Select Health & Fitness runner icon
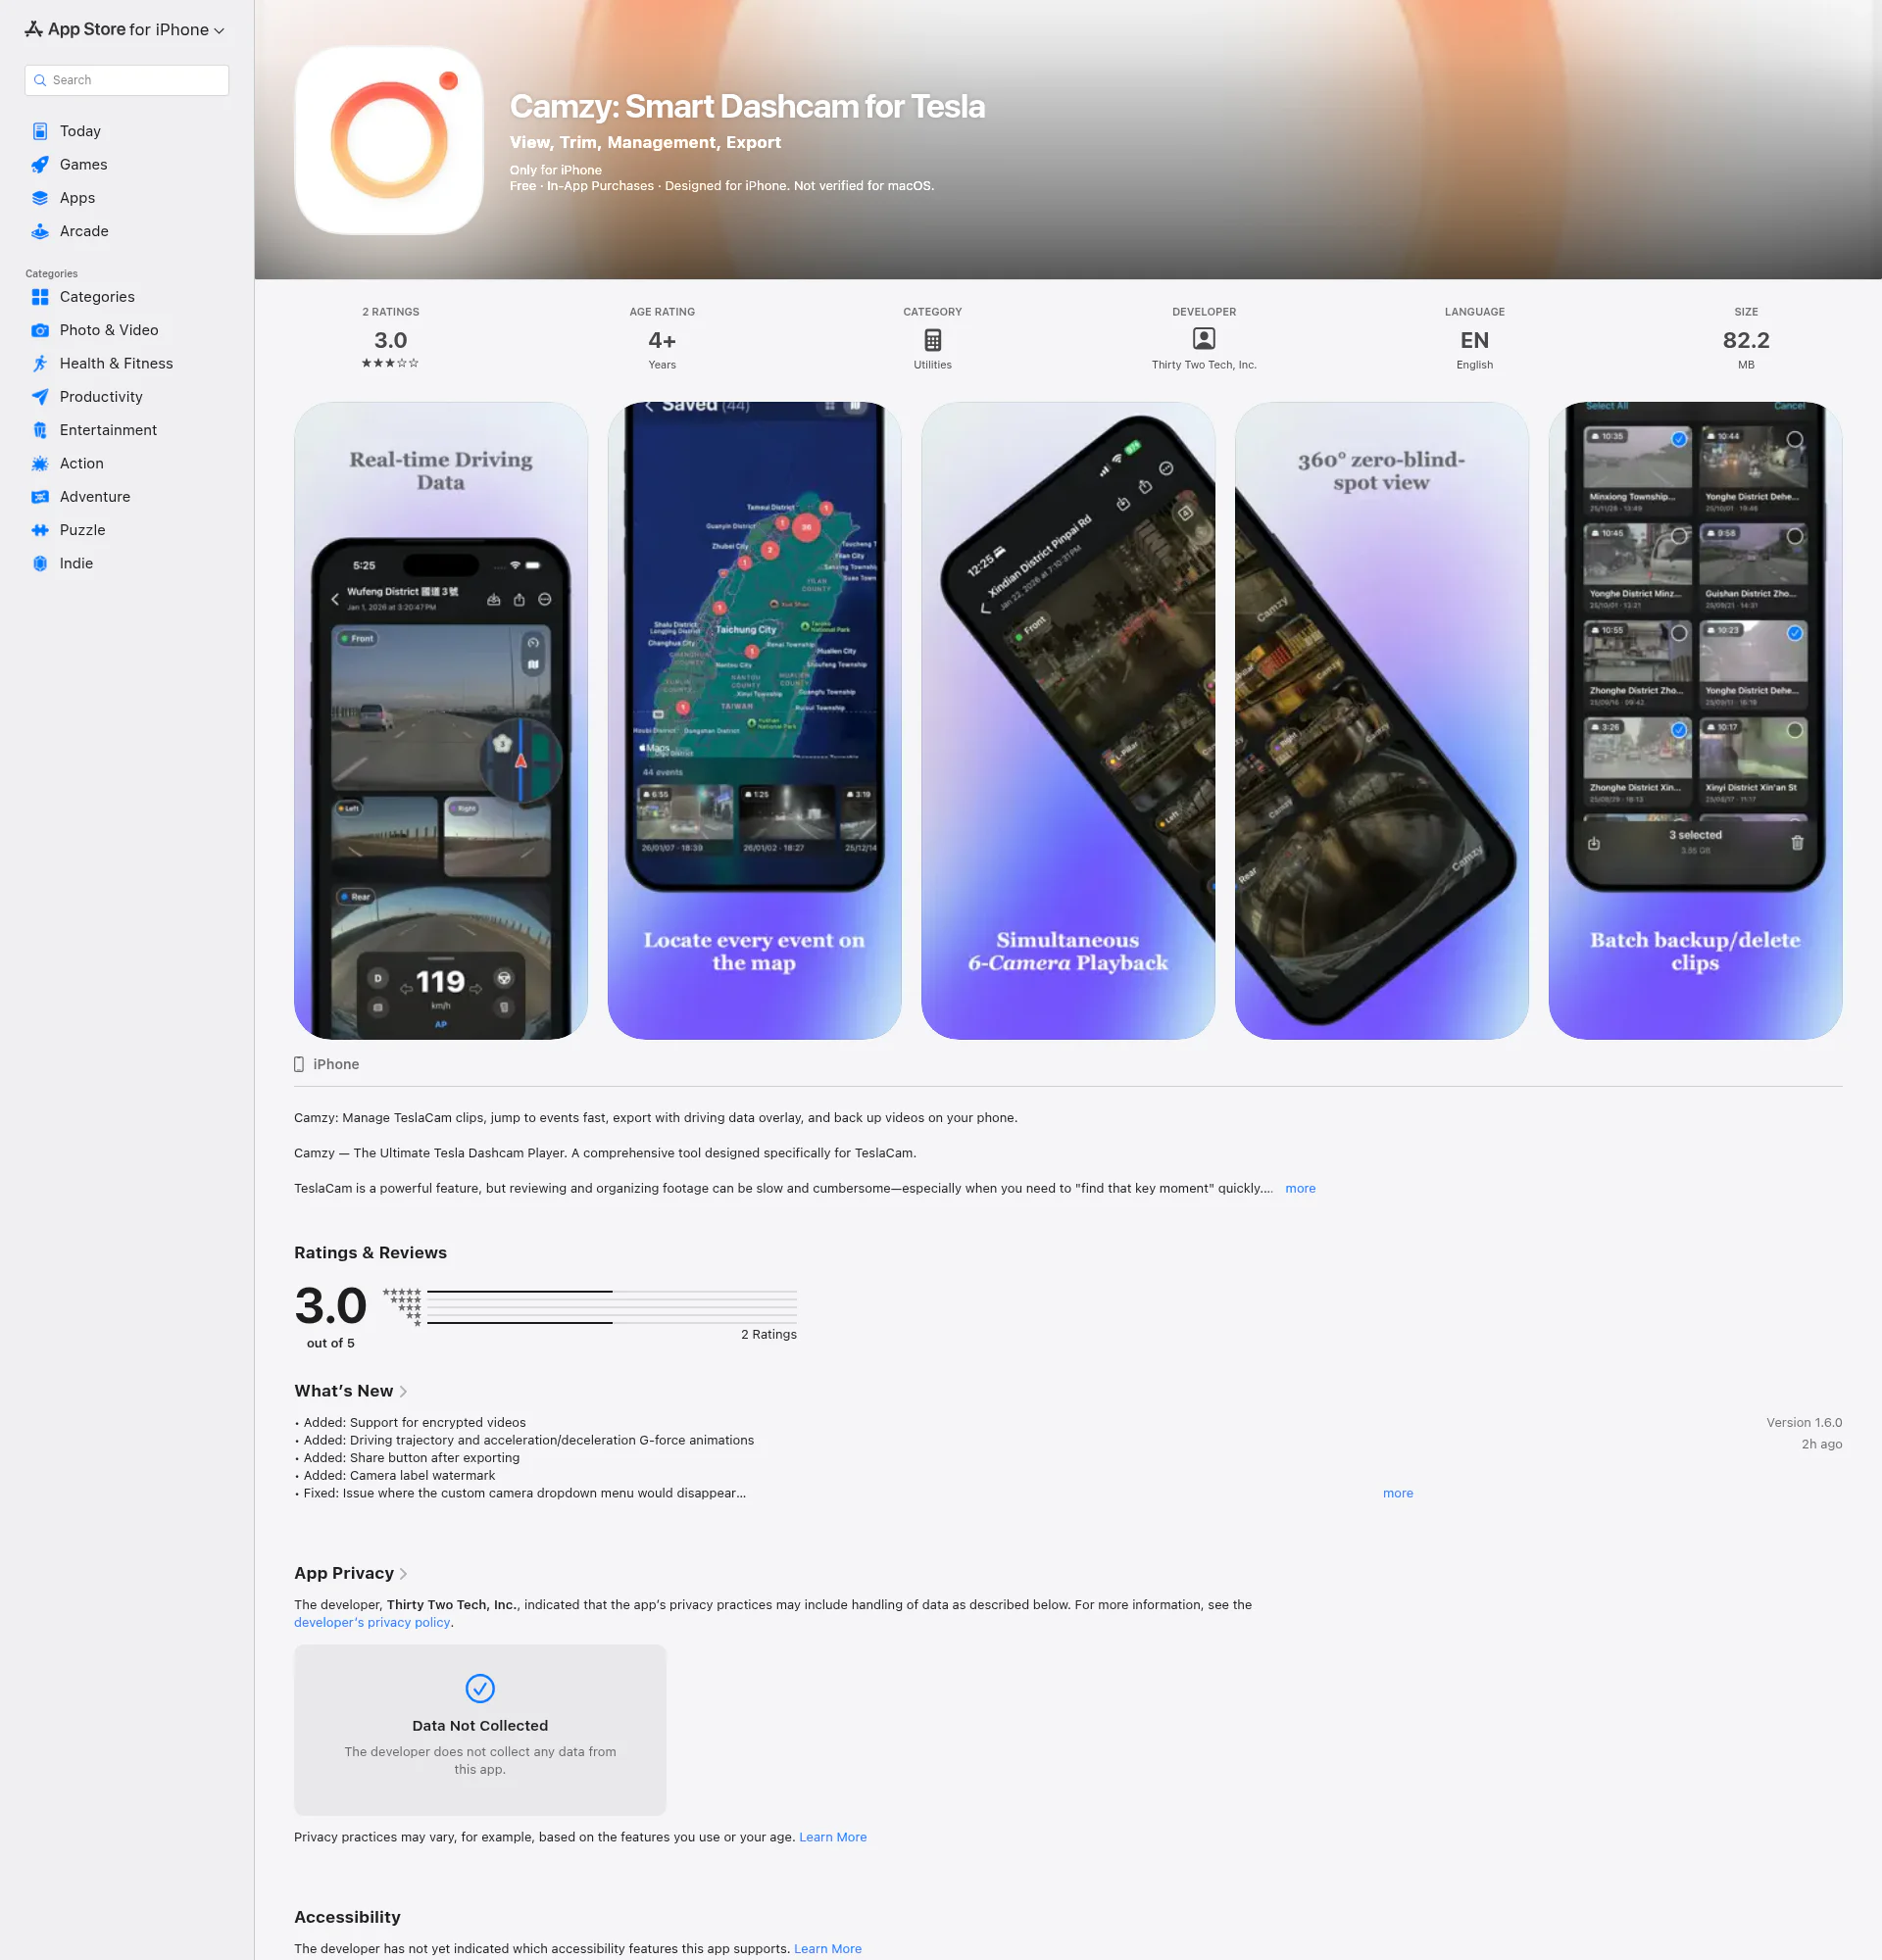 coord(40,363)
